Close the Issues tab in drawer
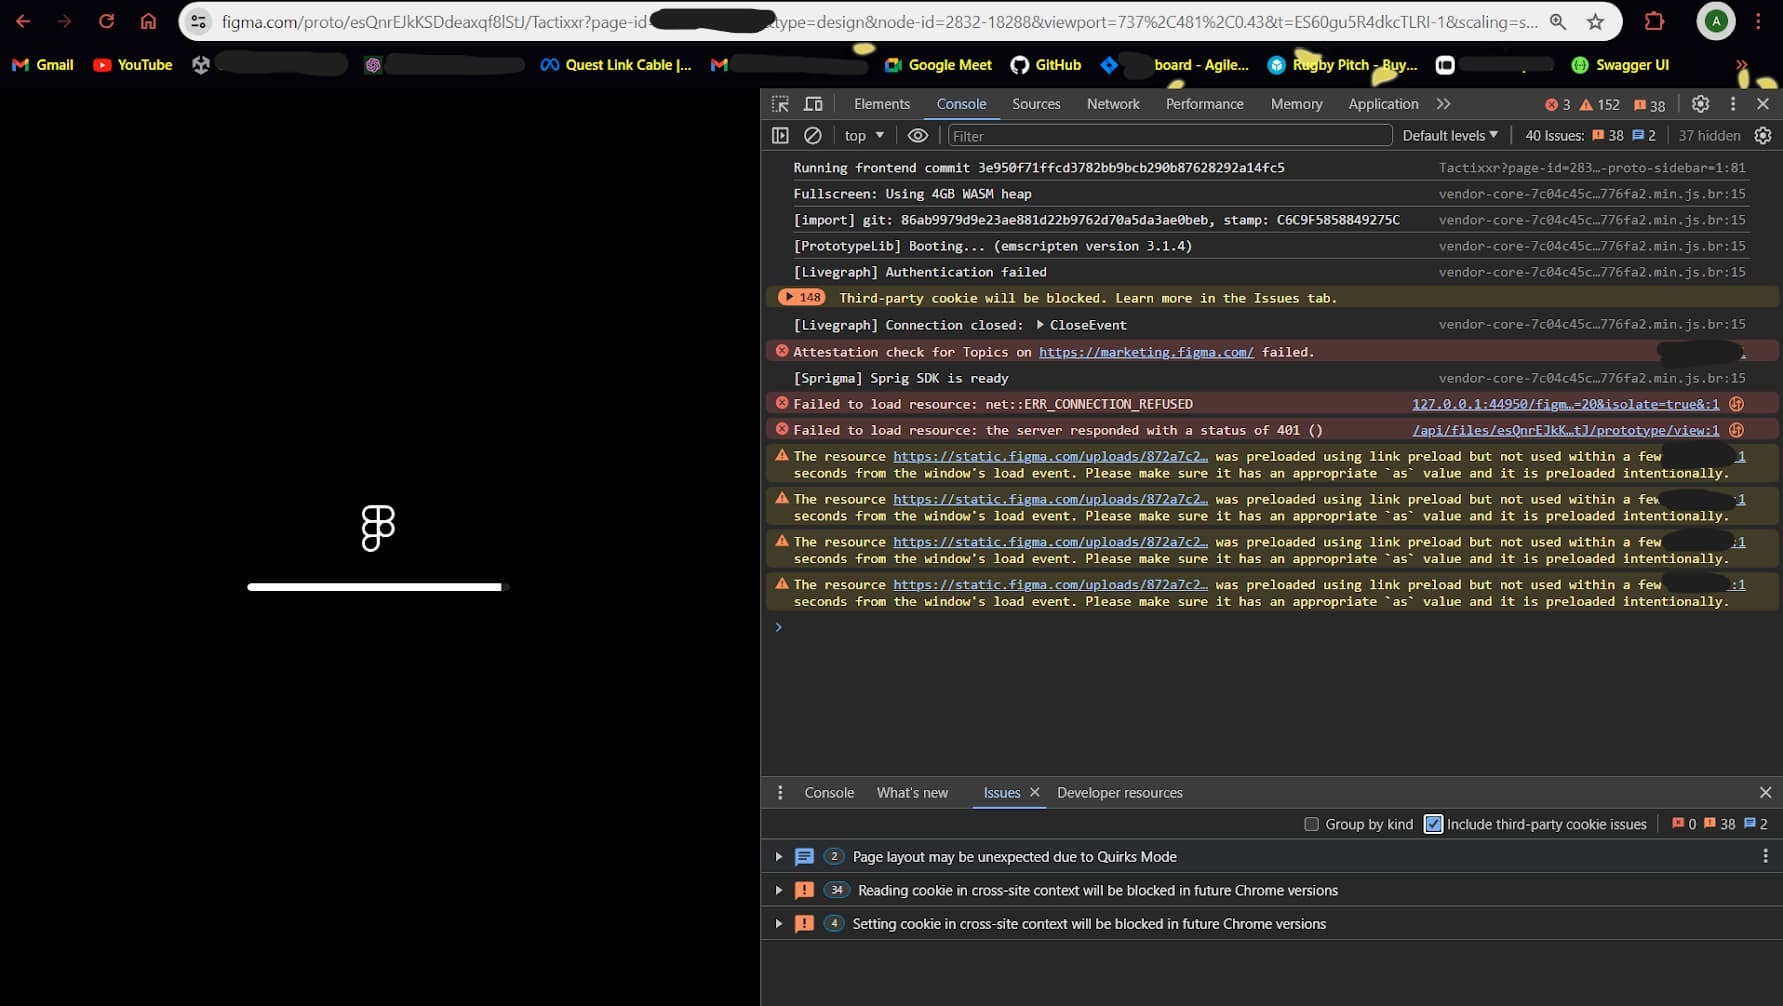The height and width of the screenshot is (1006, 1783). (1035, 792)
